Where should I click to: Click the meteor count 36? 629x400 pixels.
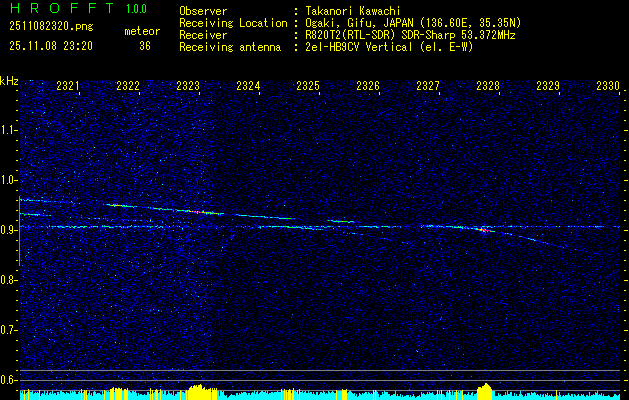[x=145, y=46]
